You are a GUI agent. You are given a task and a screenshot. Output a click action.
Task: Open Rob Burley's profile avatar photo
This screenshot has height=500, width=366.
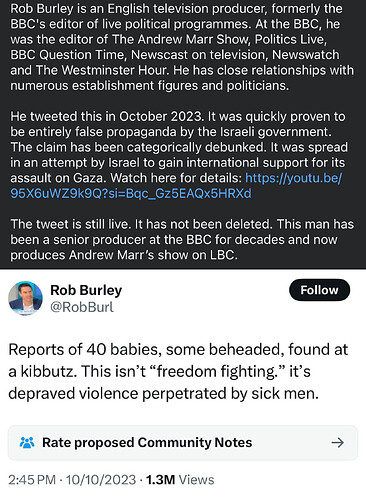[25, 298]
